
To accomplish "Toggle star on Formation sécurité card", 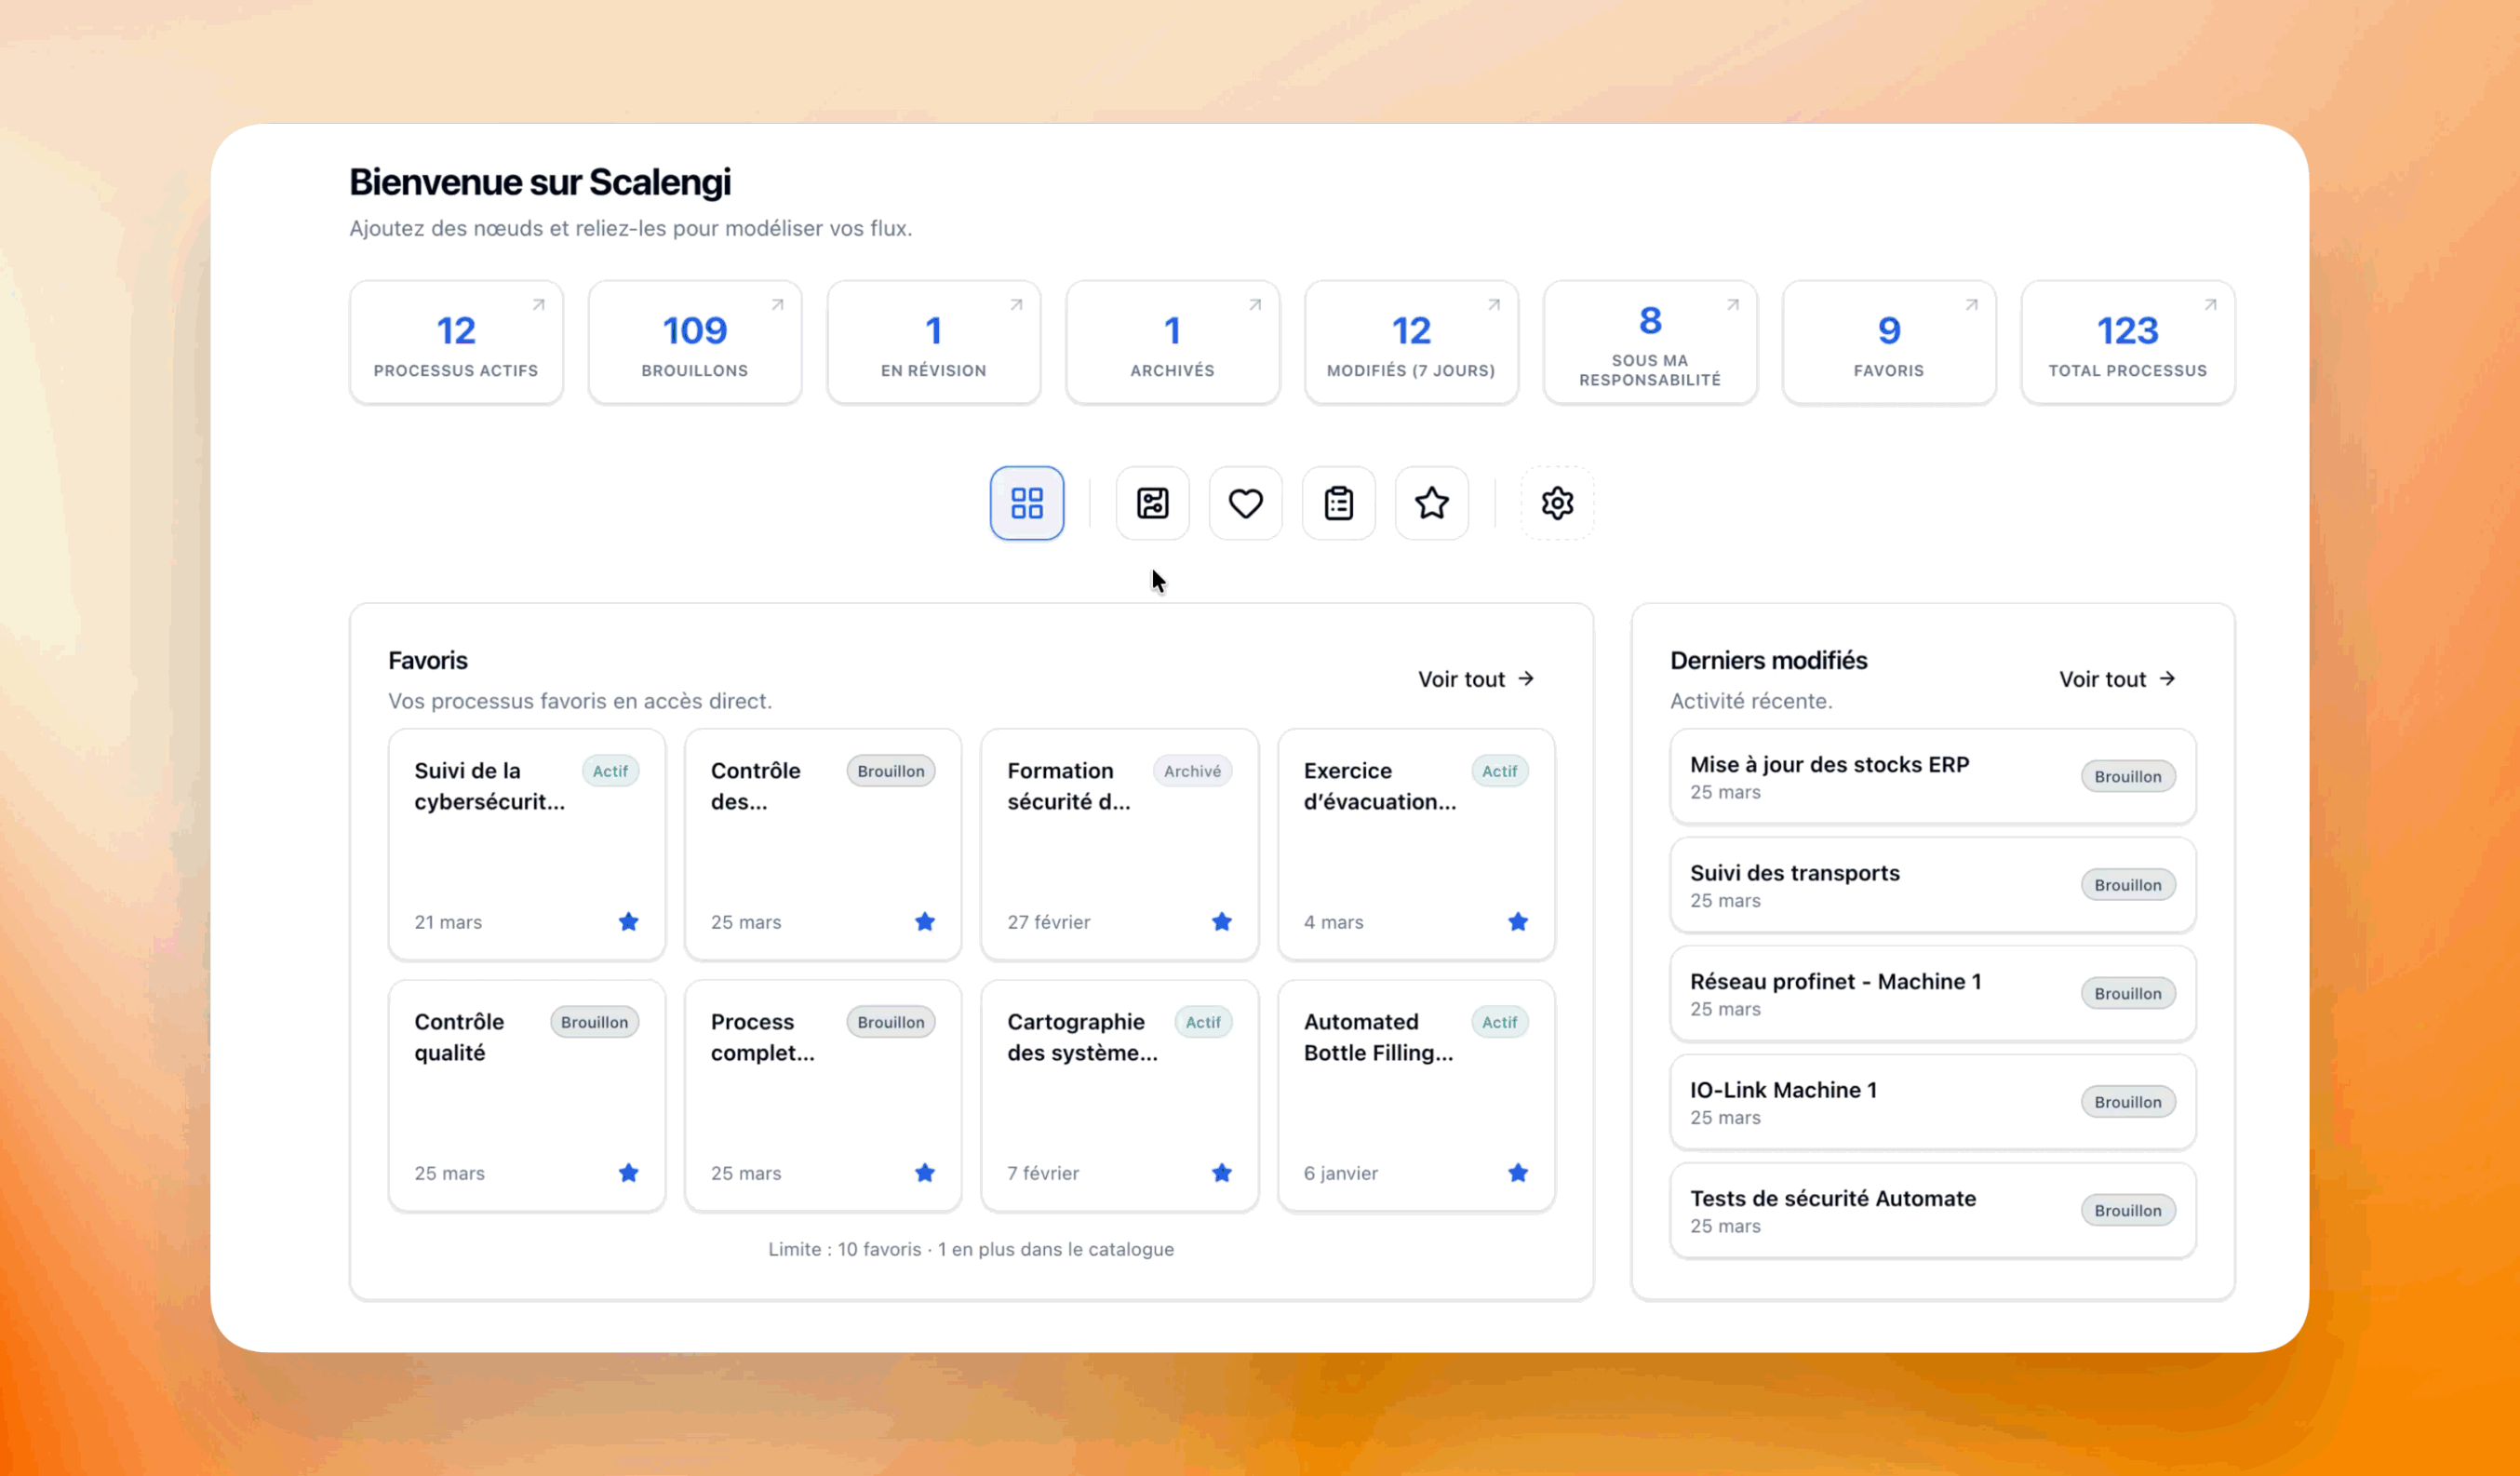I will 1221,922.
